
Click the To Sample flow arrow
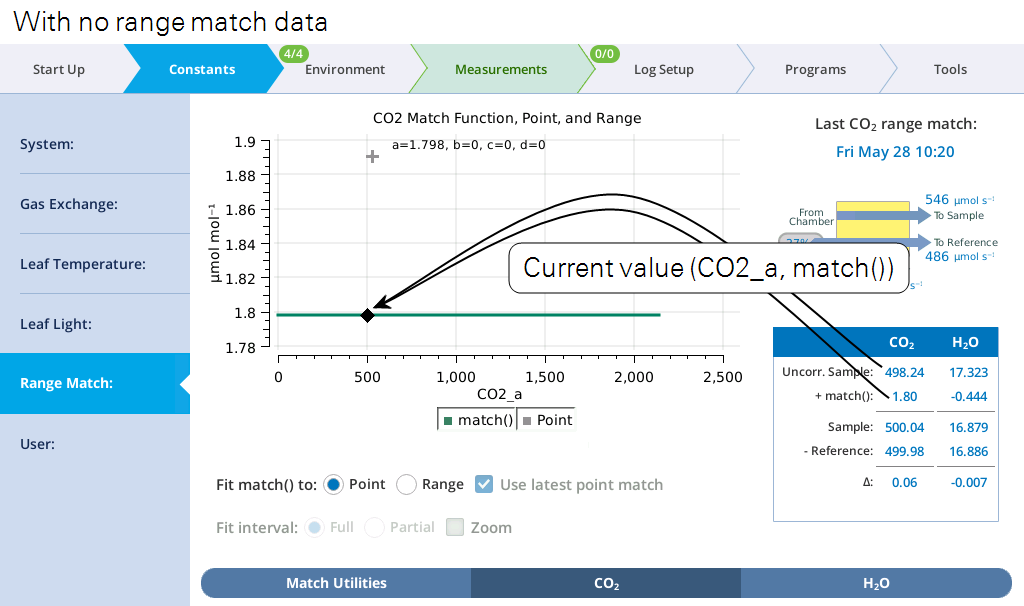coord(883,215)
